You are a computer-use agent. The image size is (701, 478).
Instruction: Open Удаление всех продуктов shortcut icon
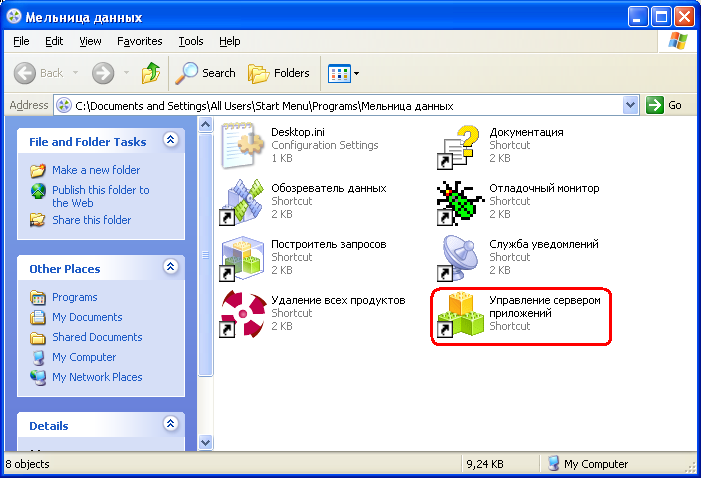240,312
